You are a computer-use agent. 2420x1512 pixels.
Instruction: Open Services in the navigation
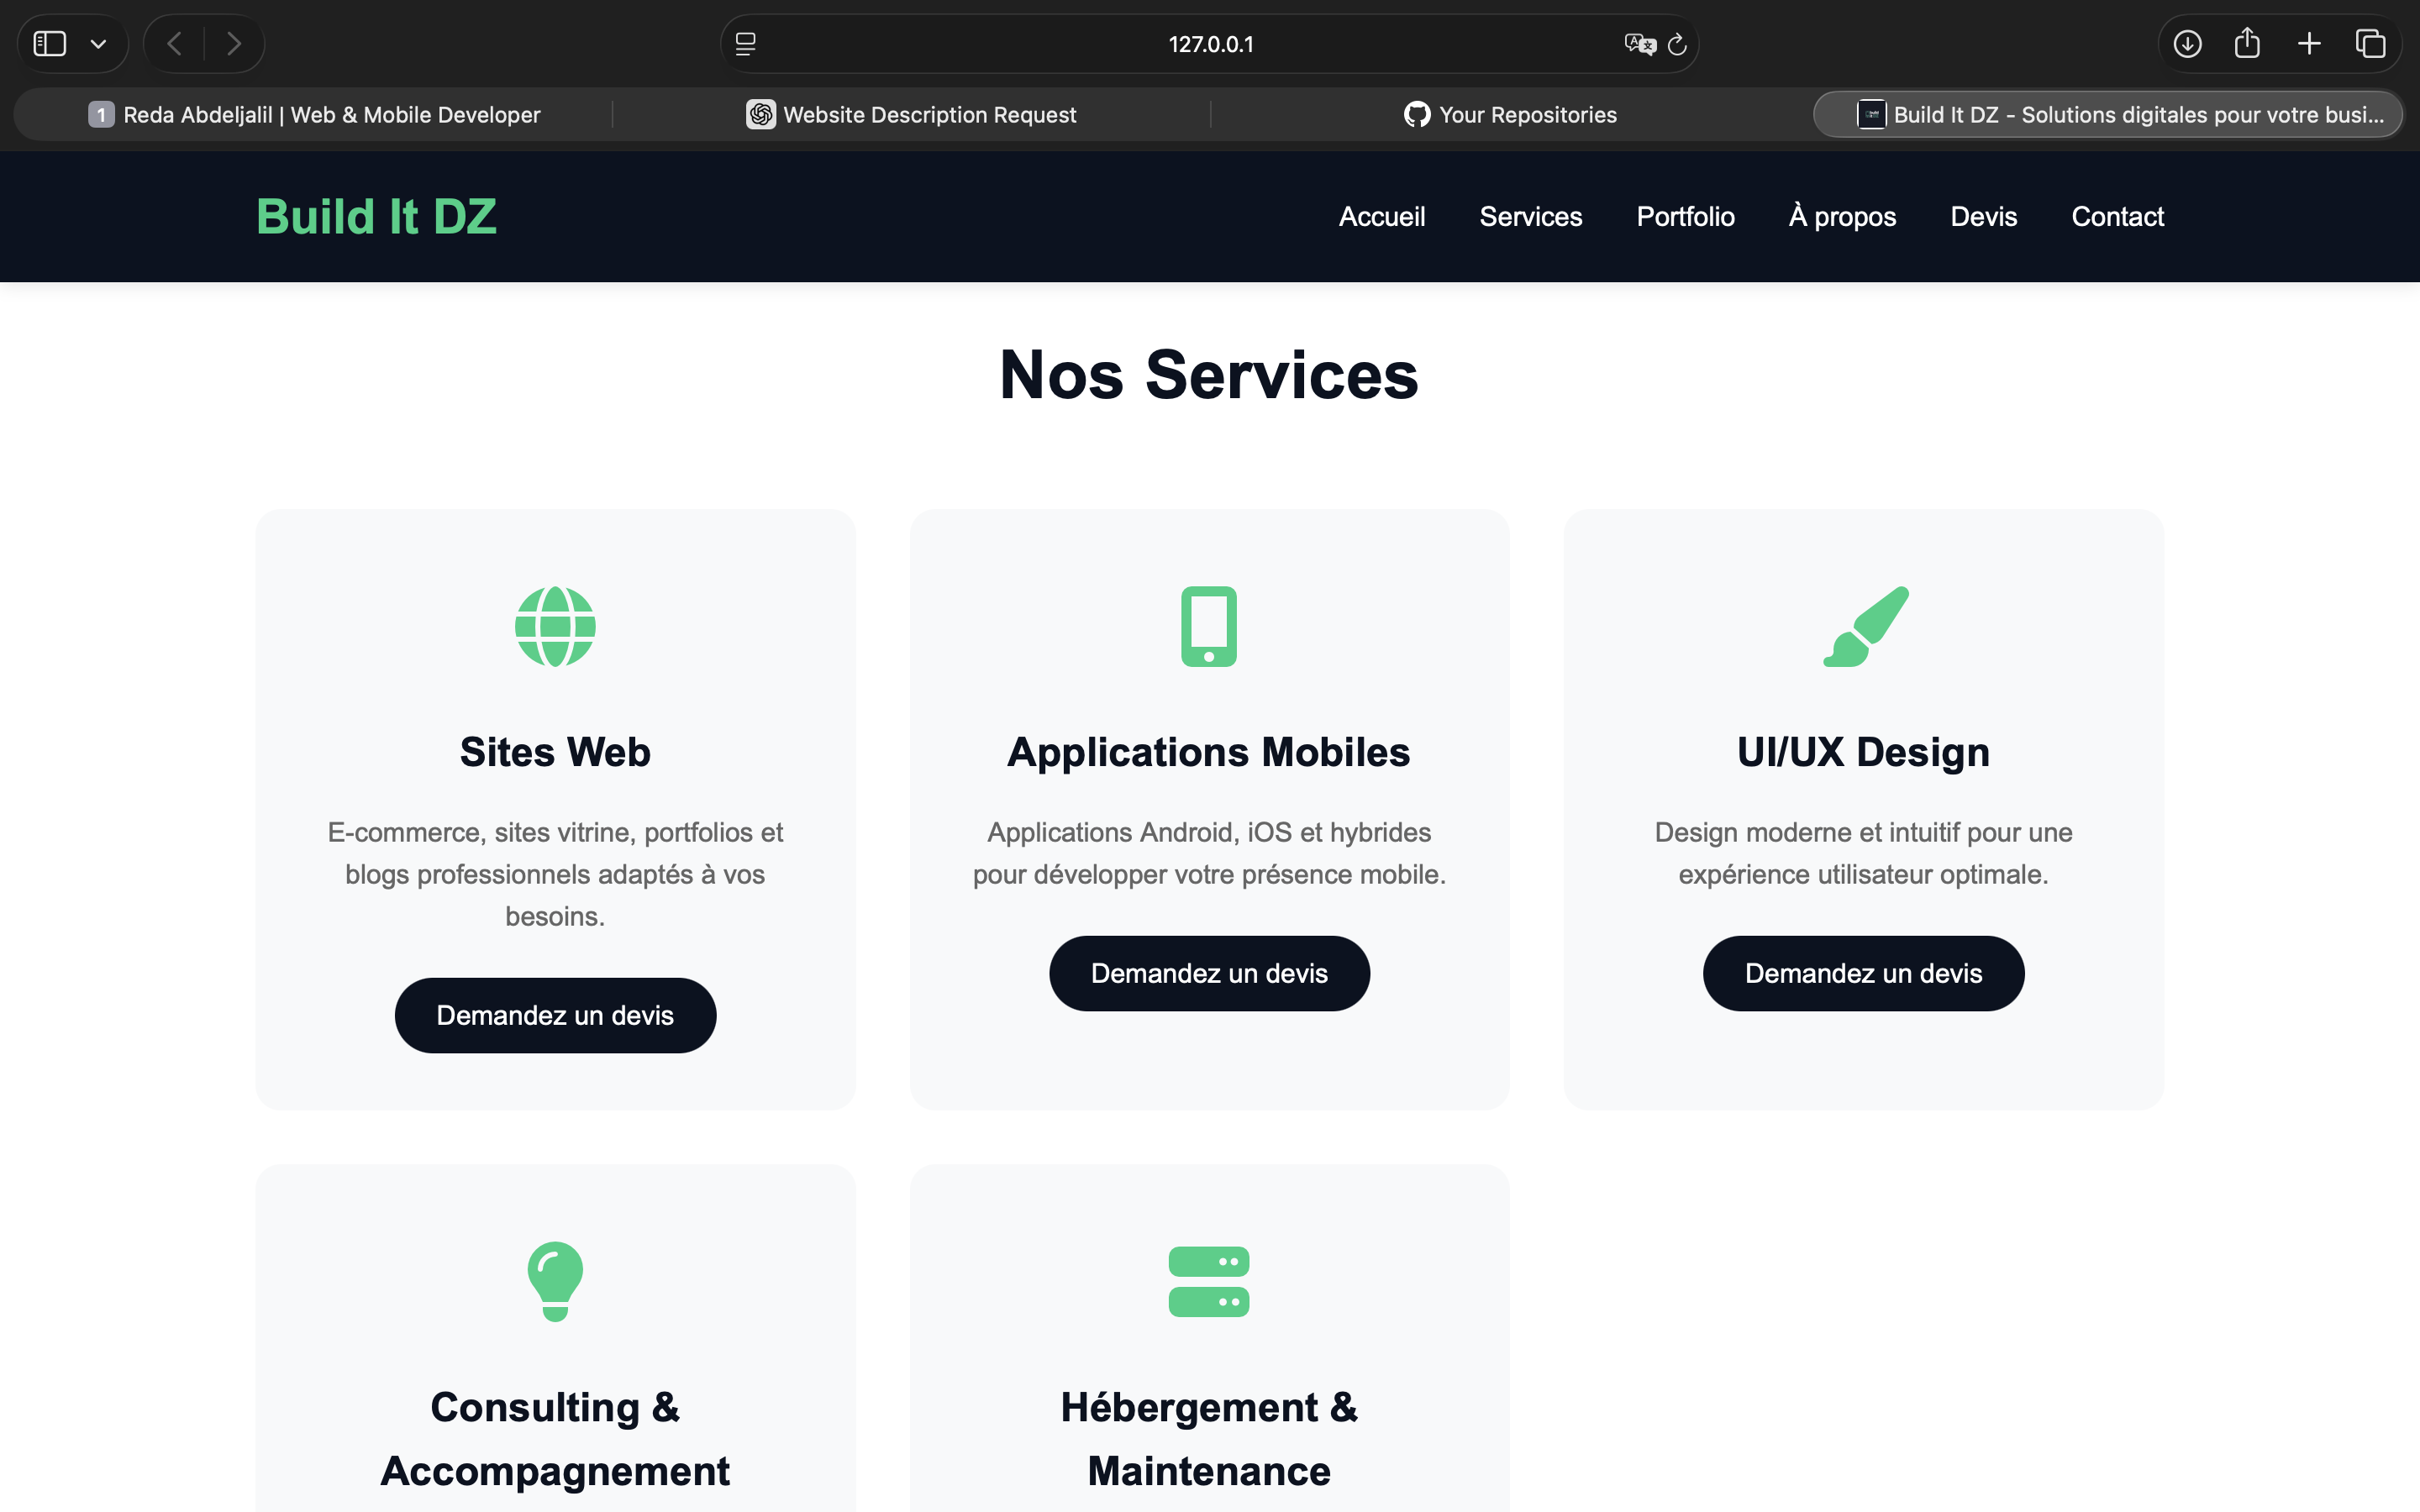click(1530, 217)
